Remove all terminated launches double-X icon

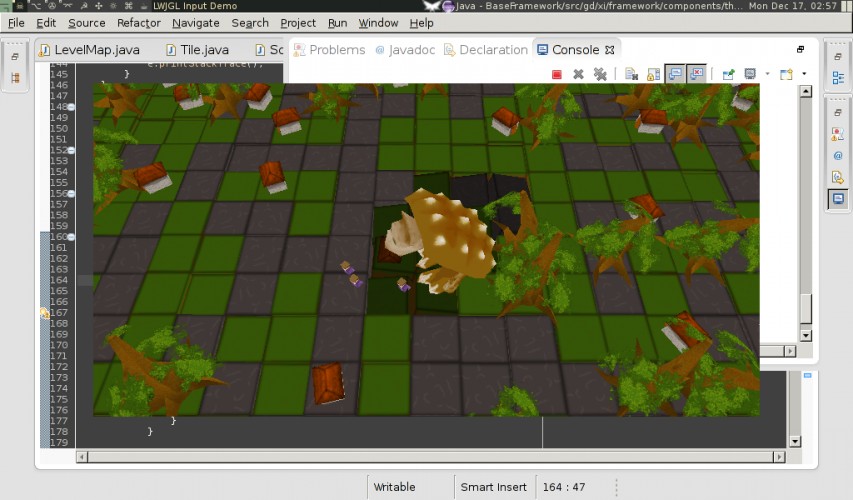[x=600, y=75]
